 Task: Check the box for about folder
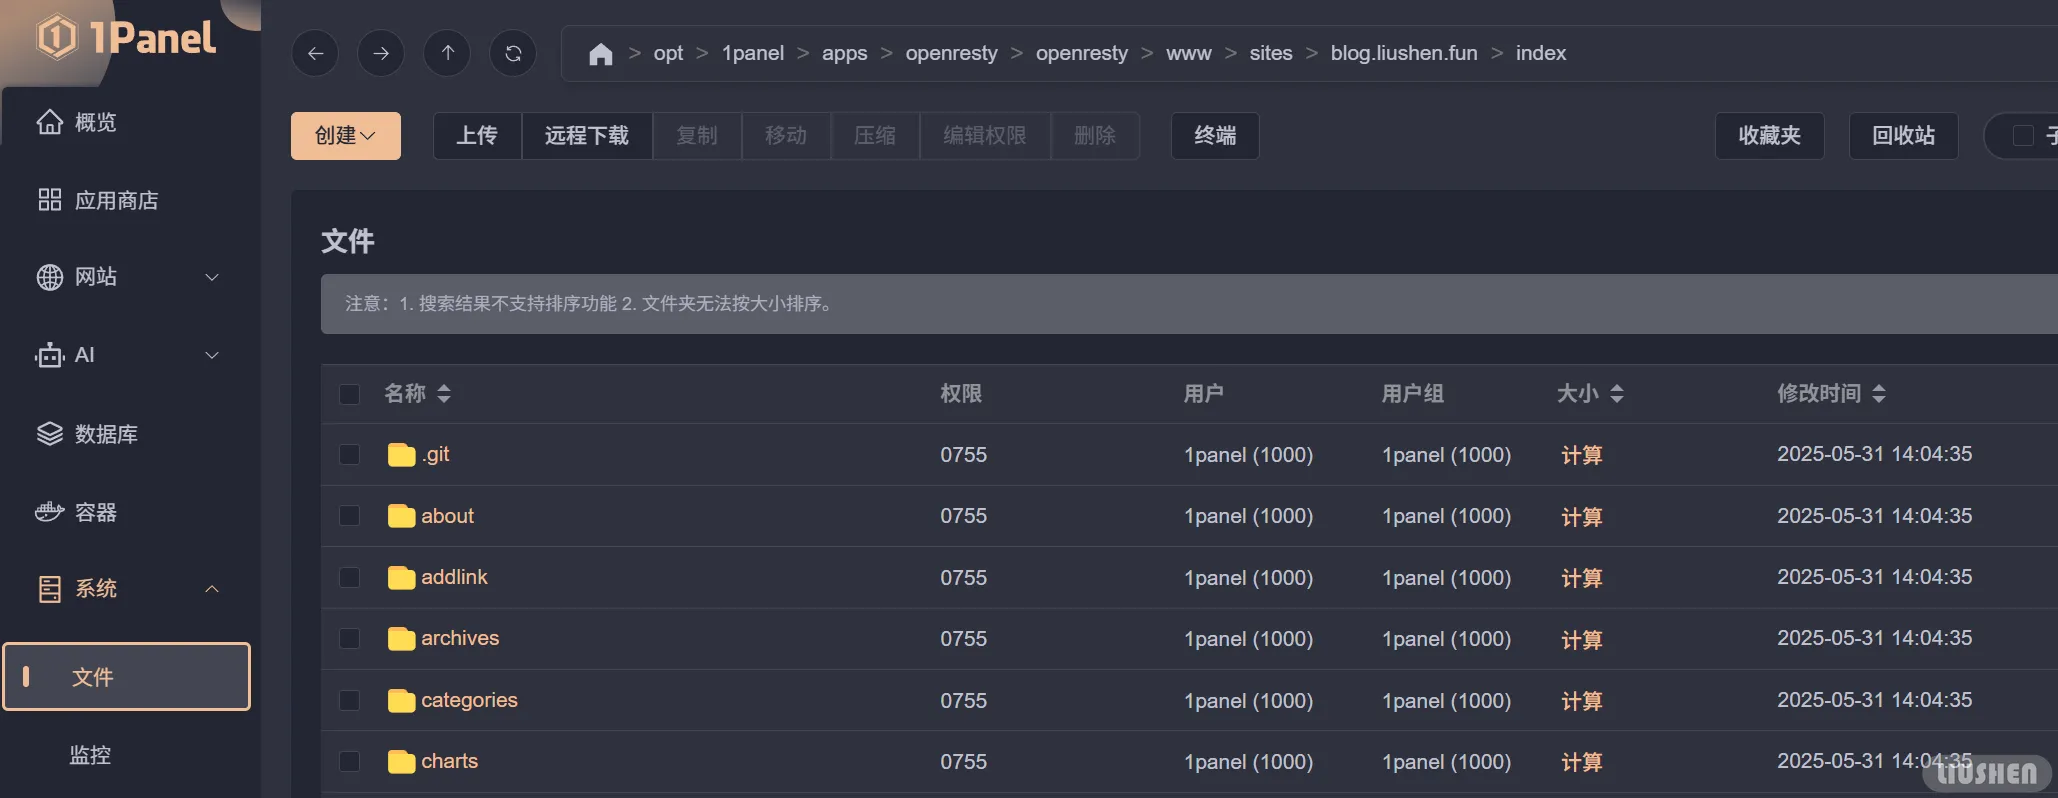point(349,516)
